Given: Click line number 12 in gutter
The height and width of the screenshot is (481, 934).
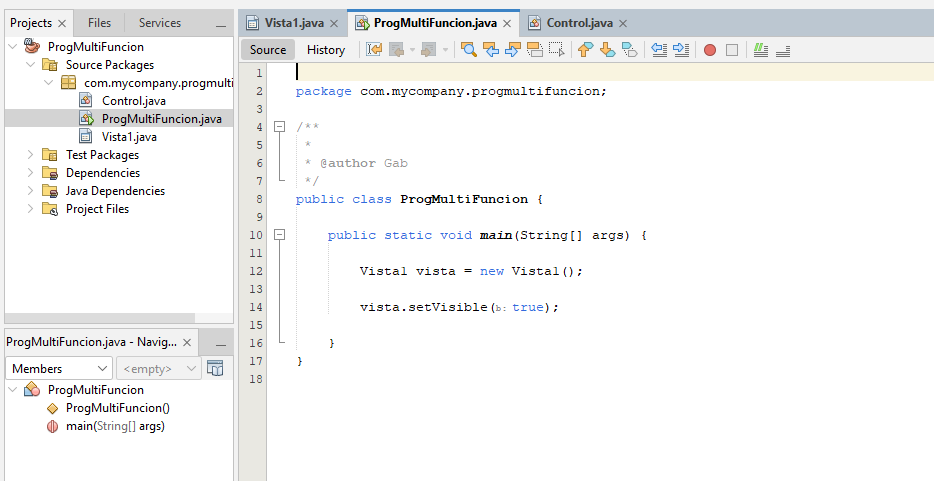Looking at the screenshot, I should [256, 271].
